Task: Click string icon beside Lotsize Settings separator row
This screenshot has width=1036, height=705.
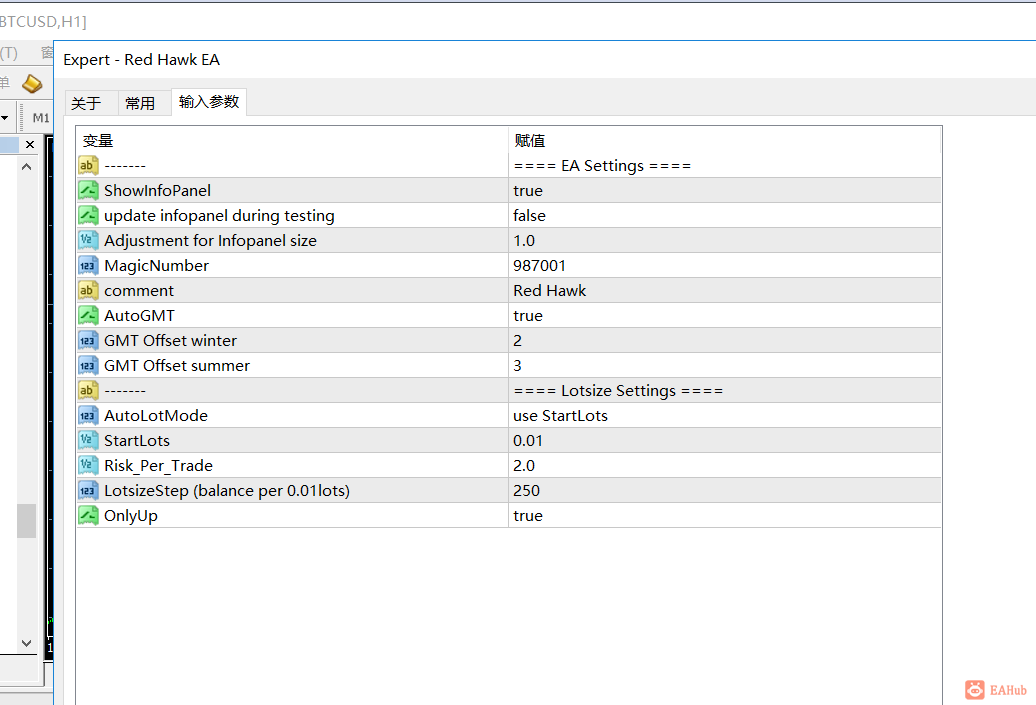Action: (x=88, y=390)
